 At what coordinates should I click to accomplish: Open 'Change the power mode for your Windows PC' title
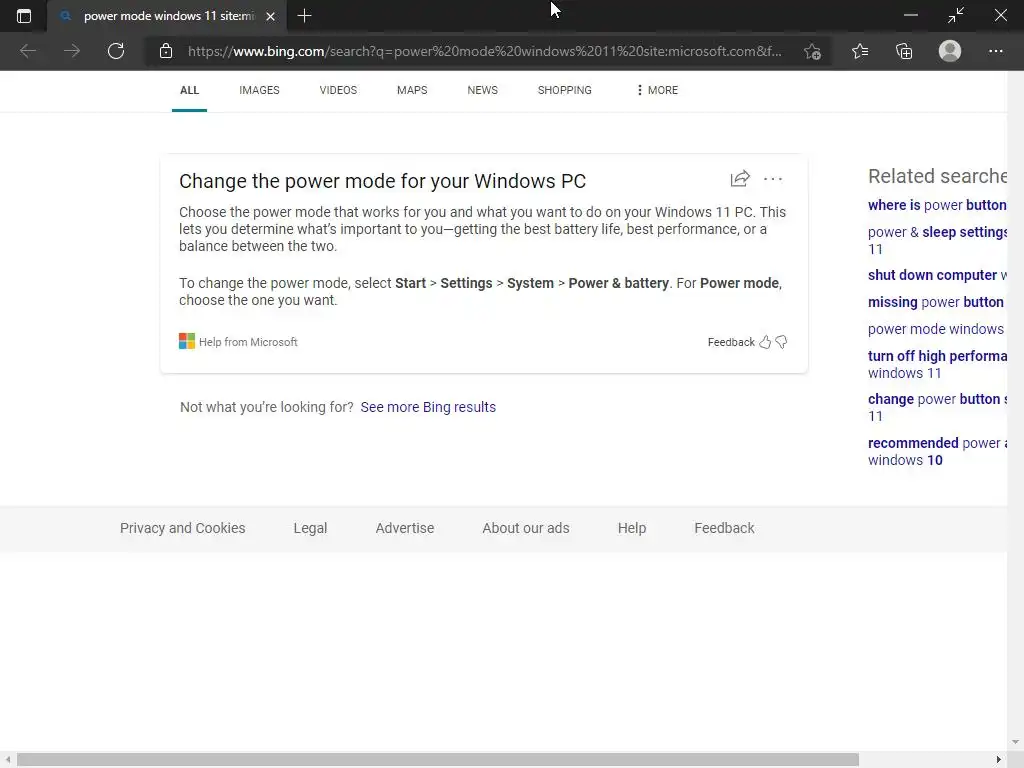[383, 181]
